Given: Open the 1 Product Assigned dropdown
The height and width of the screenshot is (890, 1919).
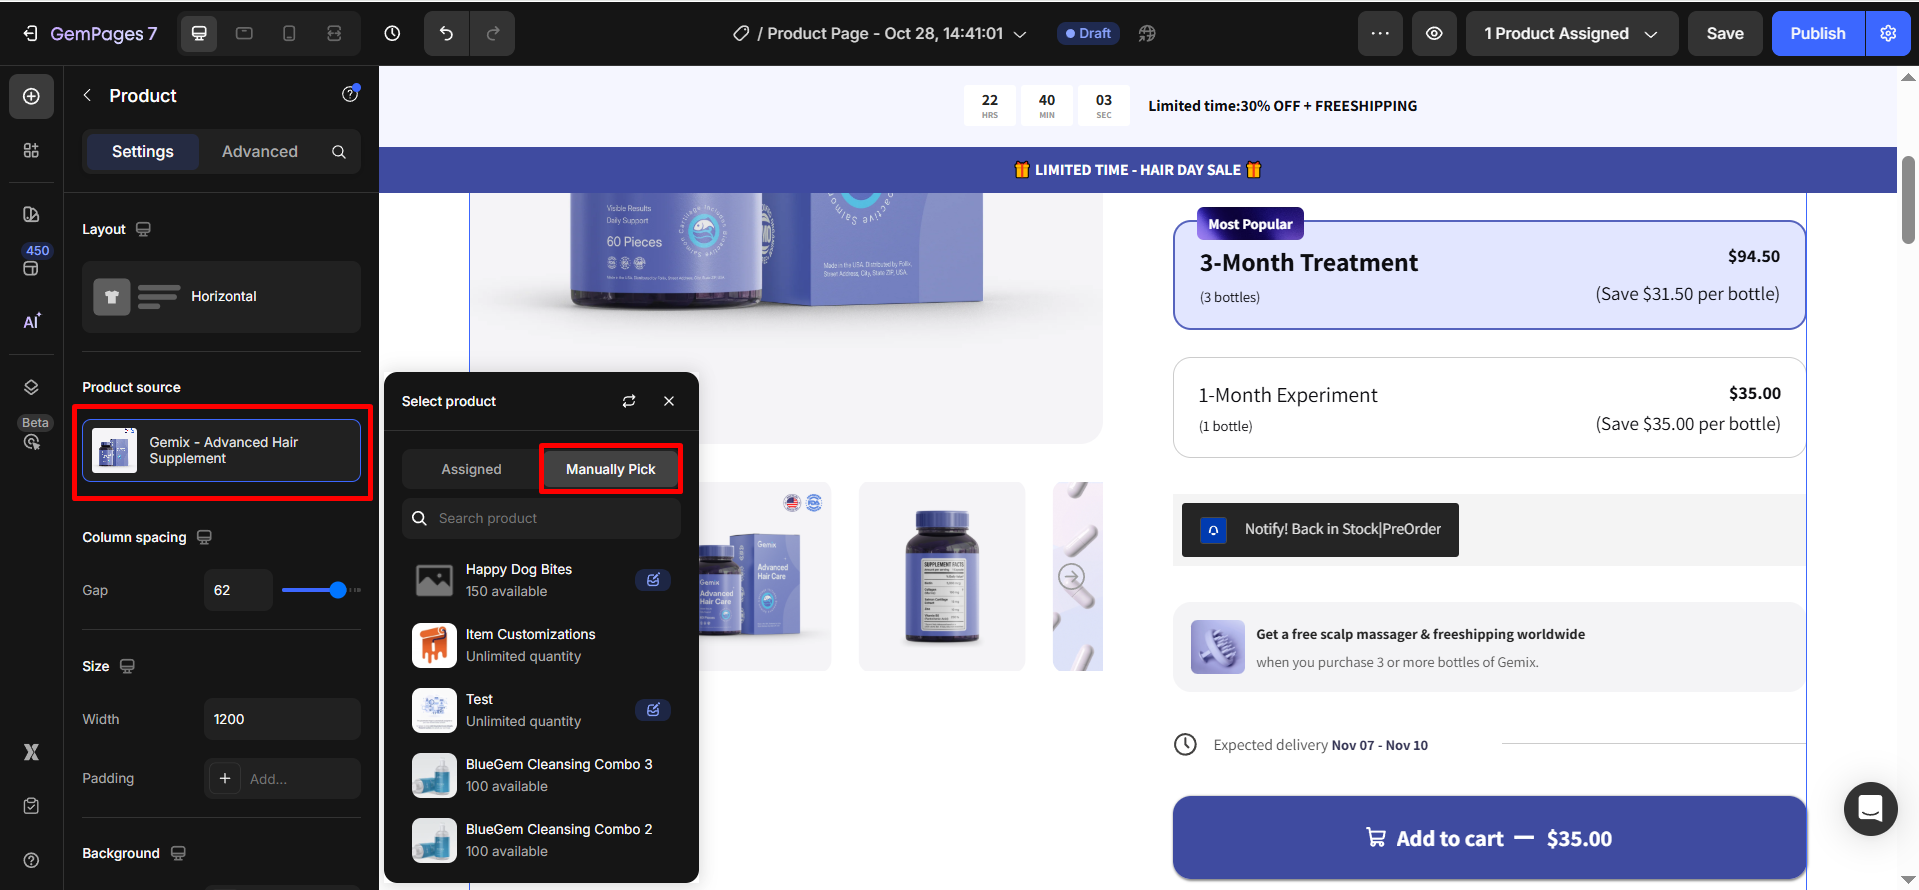Looking at the screenshot, I should click(1571, 34).
